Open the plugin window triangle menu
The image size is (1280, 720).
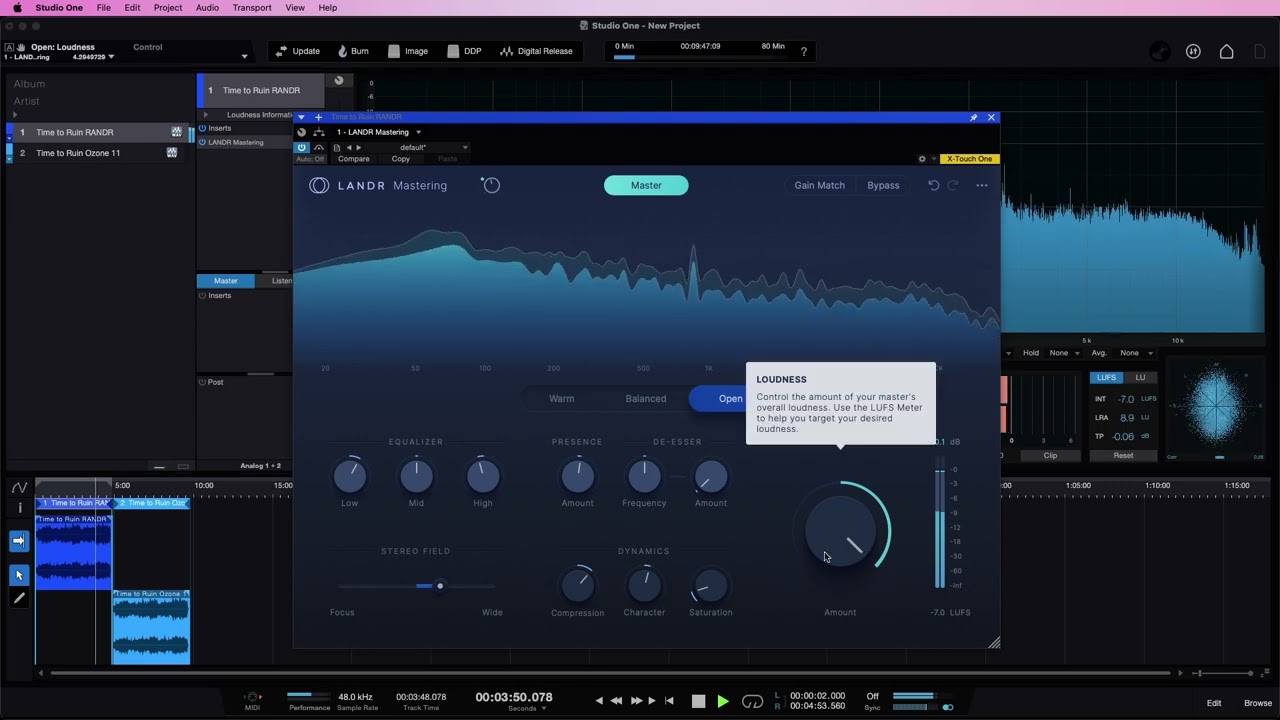(x=301, y=118)
